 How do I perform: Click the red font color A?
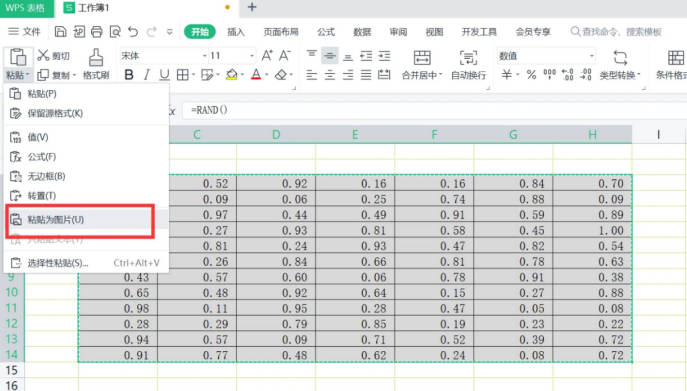point(256,75)
